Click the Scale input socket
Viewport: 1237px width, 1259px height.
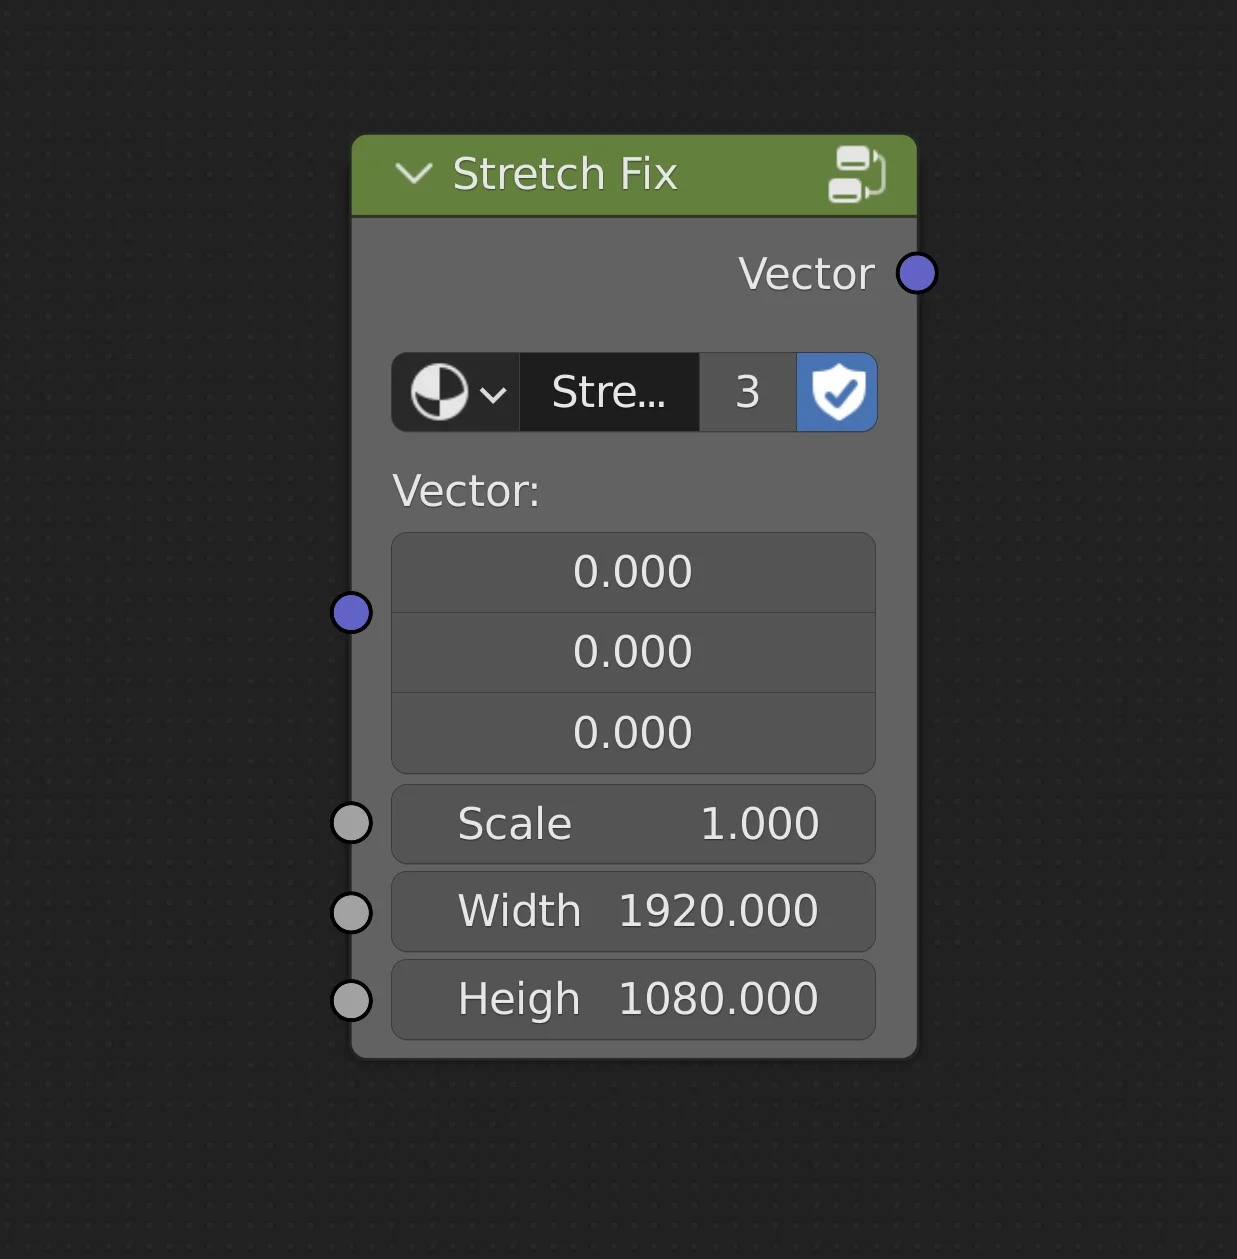[x=351, y=823]
